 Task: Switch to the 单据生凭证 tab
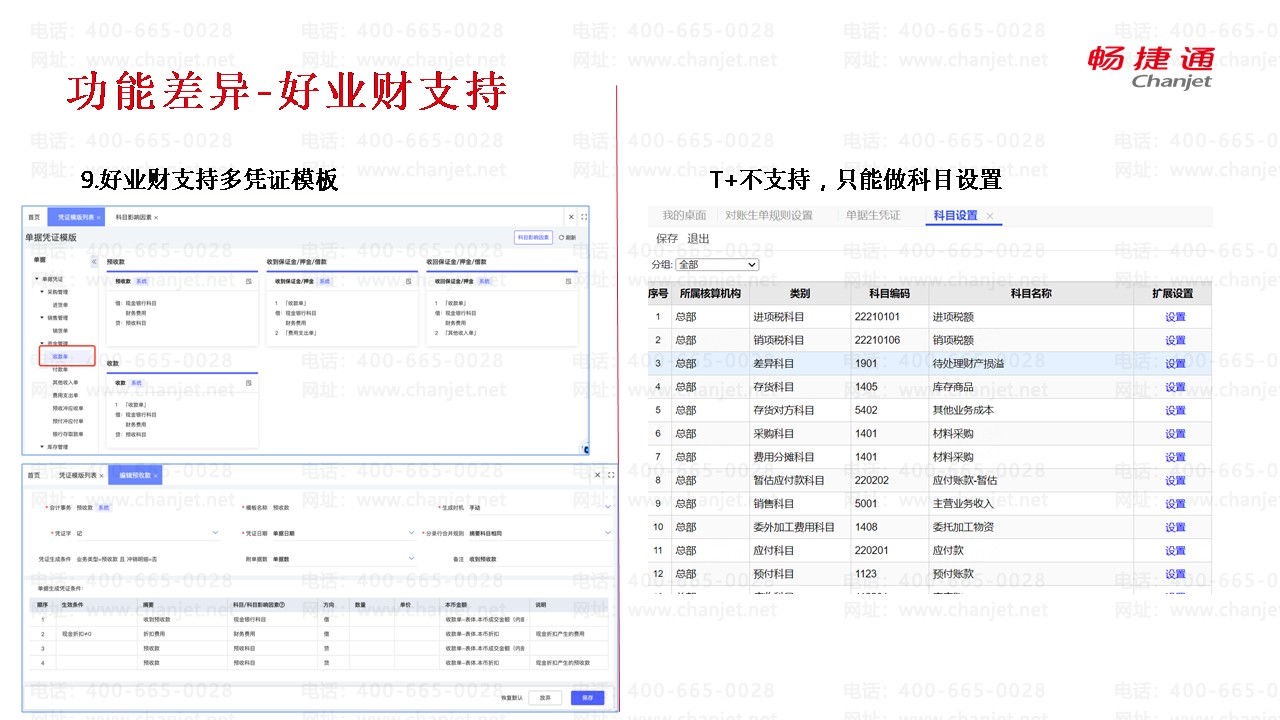(x=873, y=216)
